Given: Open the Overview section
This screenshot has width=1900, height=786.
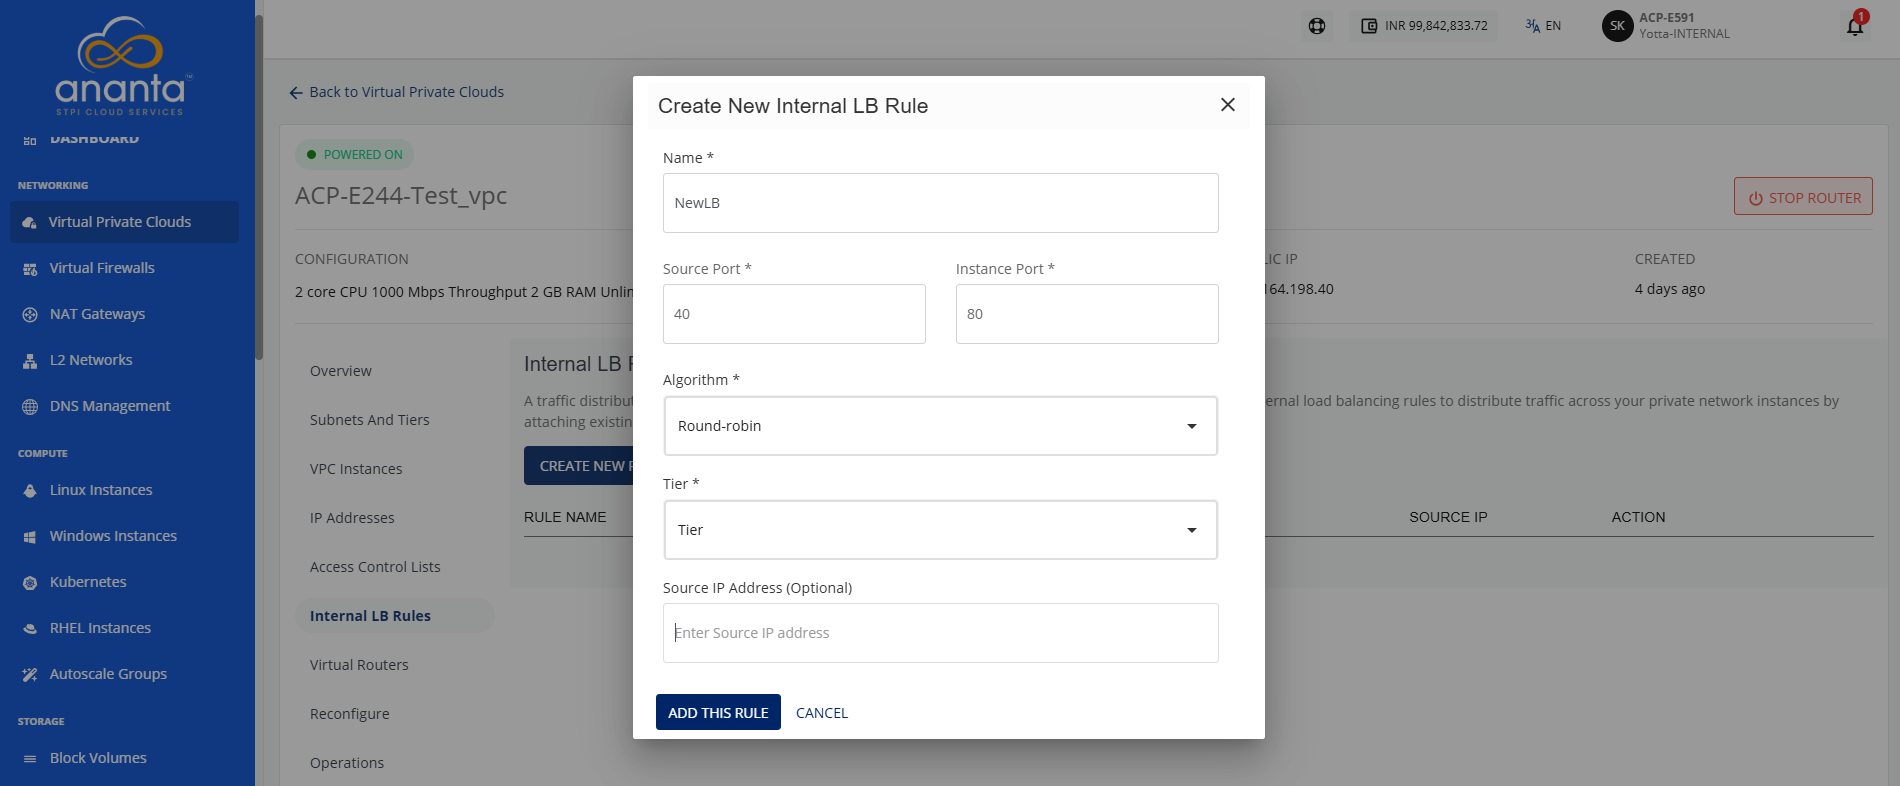Looking at the screenshot, I should click(341, 371).
